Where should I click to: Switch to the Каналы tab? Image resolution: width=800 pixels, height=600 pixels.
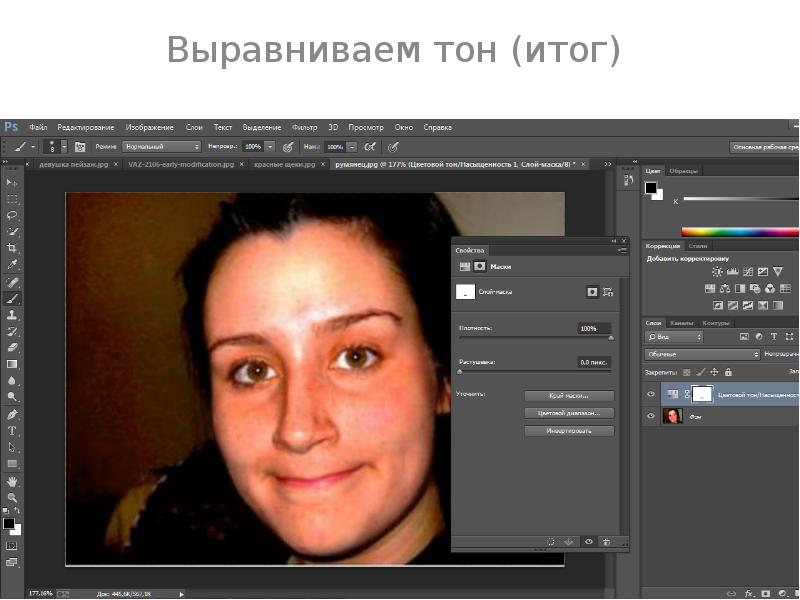pyautogui.click(x=681, y=323)
